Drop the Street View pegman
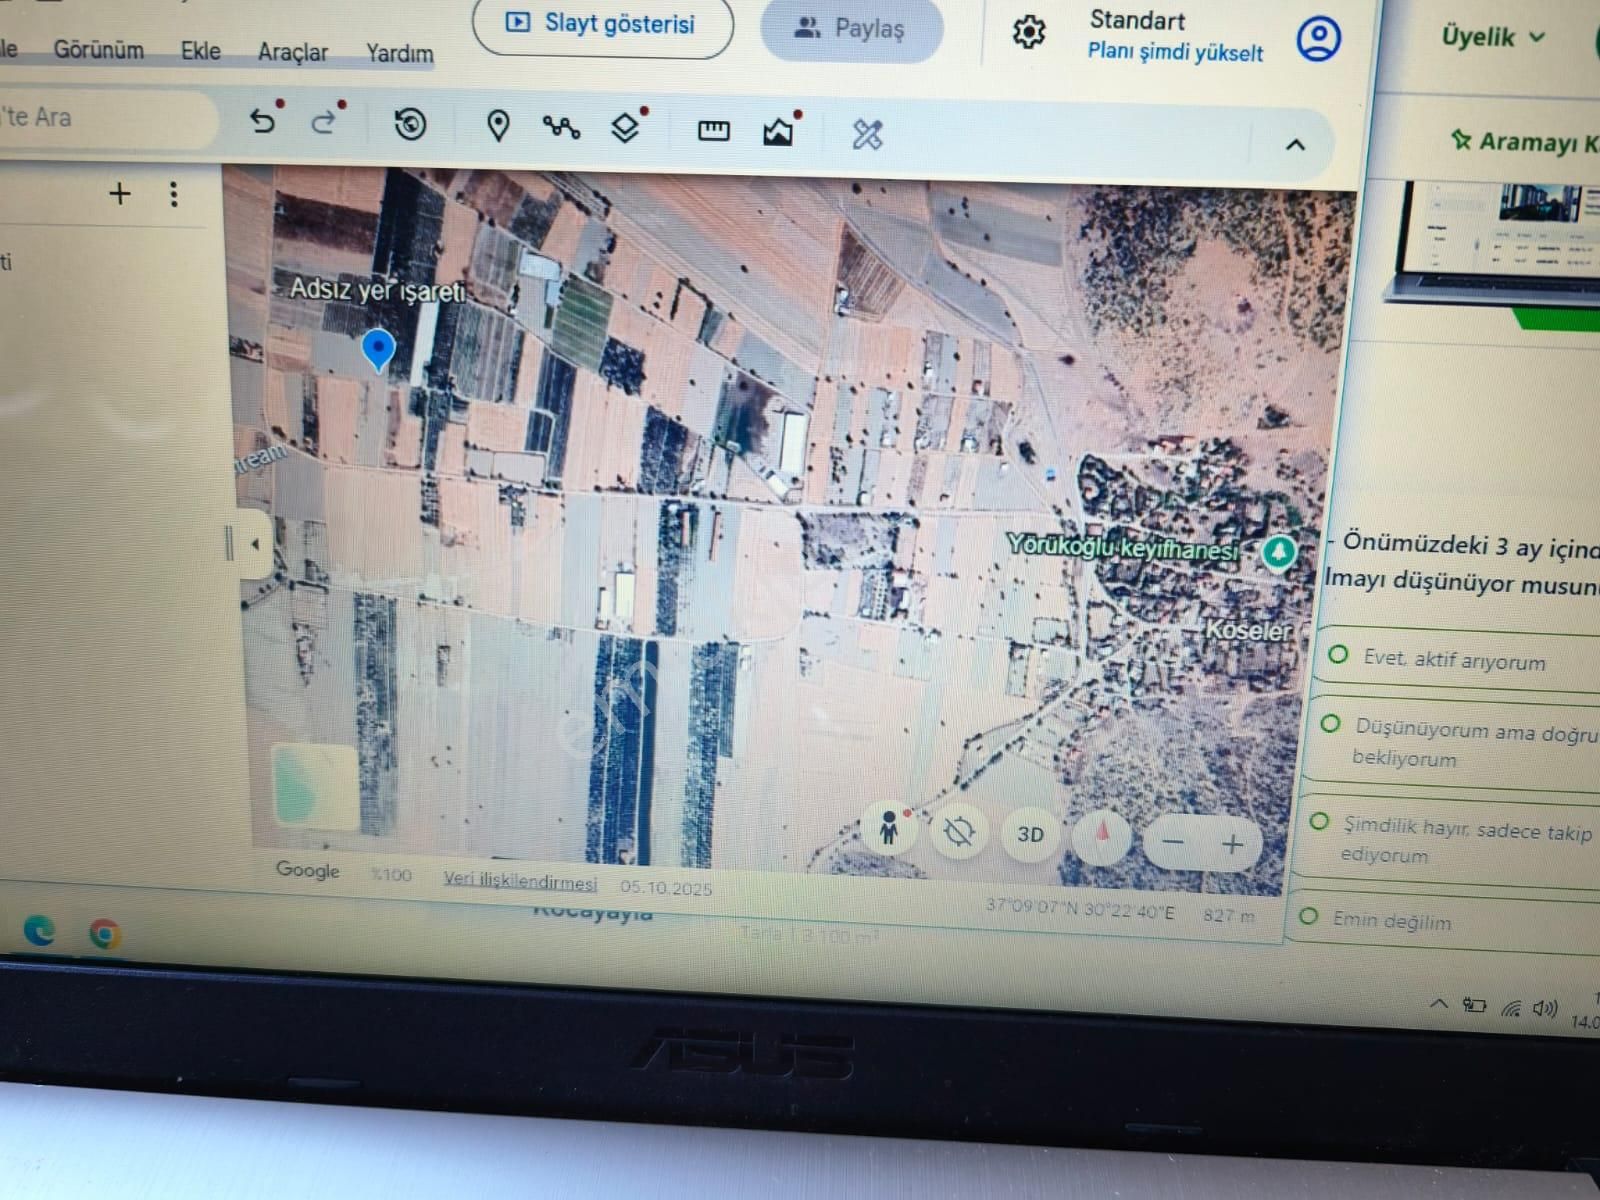Screen dimensions: 1600x1200 888,828
